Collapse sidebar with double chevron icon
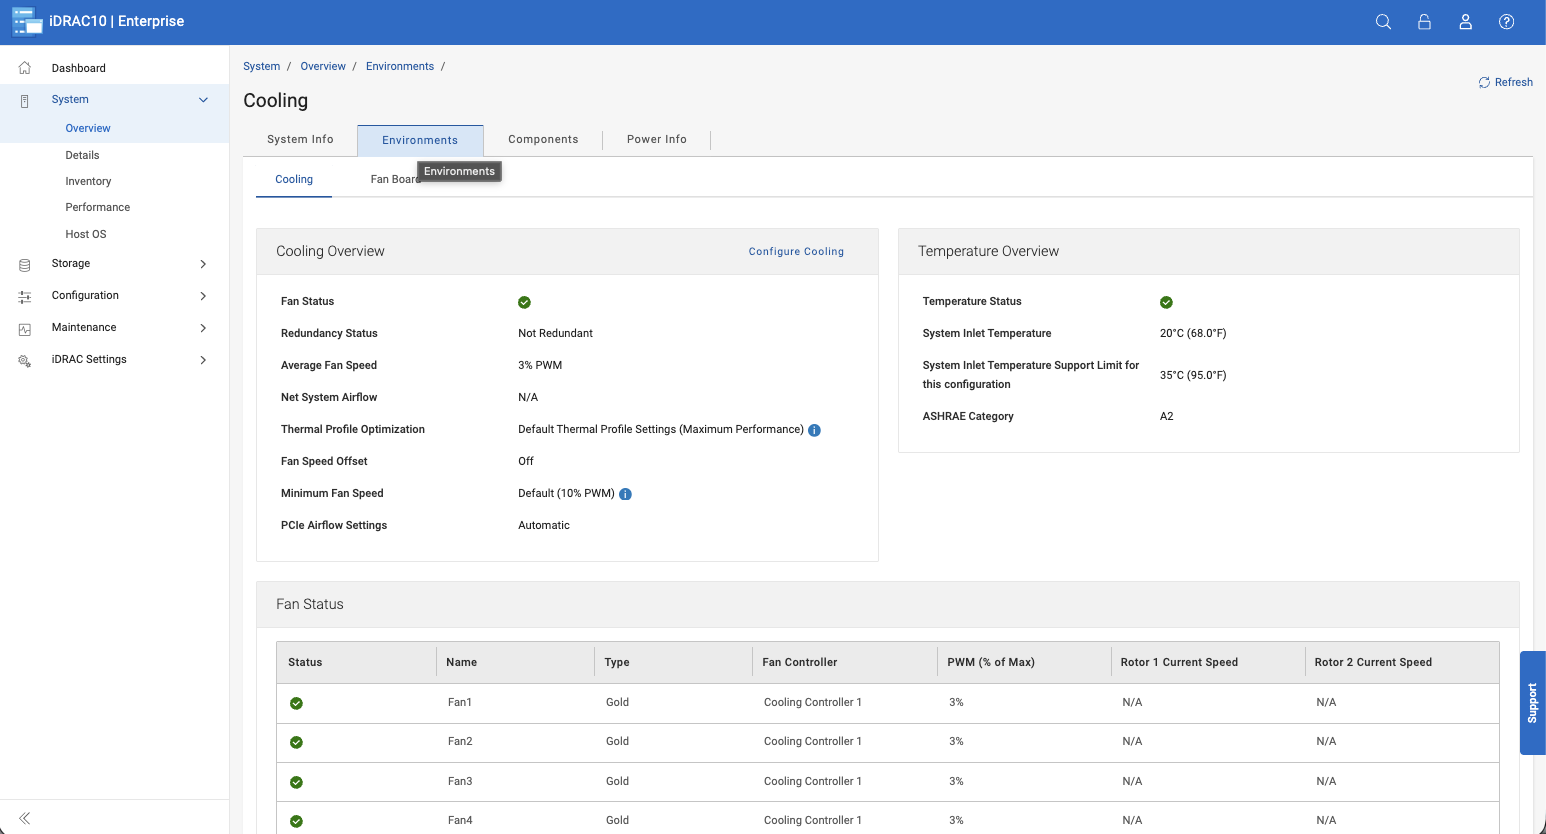The width and height of the screenshot is (1546, 834). [25, 818]
